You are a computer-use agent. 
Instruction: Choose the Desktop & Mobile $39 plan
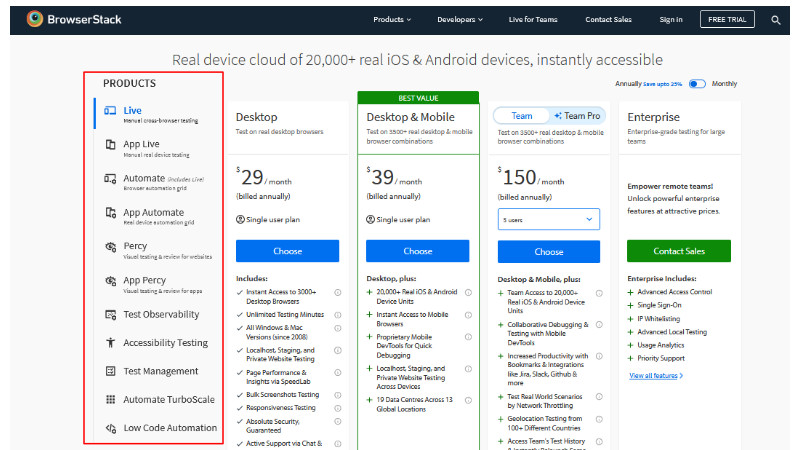click(417, 251)
